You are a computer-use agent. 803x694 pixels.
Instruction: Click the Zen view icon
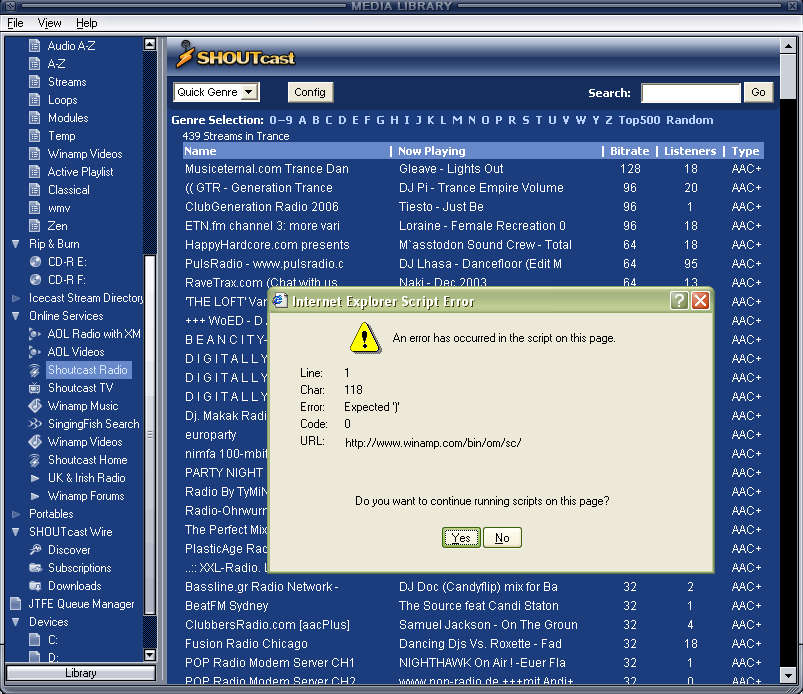tap(34, 226)
